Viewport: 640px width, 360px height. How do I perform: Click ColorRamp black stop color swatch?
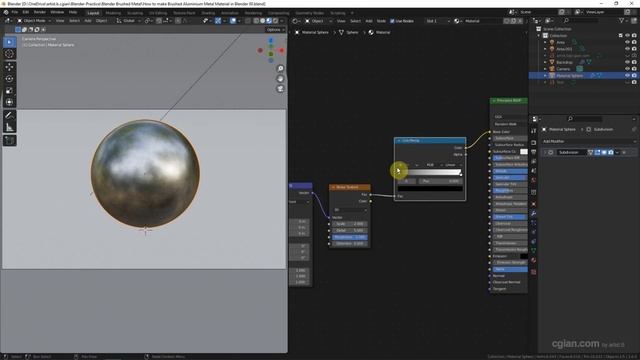pos(430,189)
